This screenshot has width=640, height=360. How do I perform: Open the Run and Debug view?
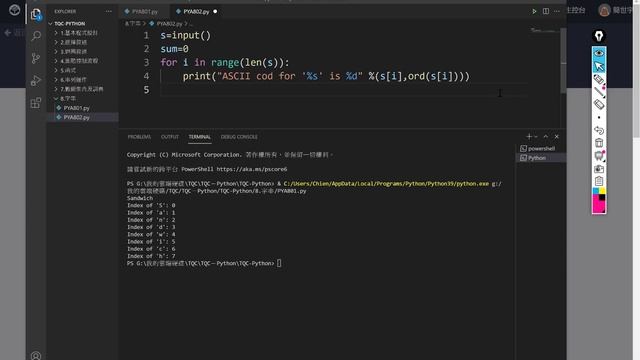coord(36,80)
